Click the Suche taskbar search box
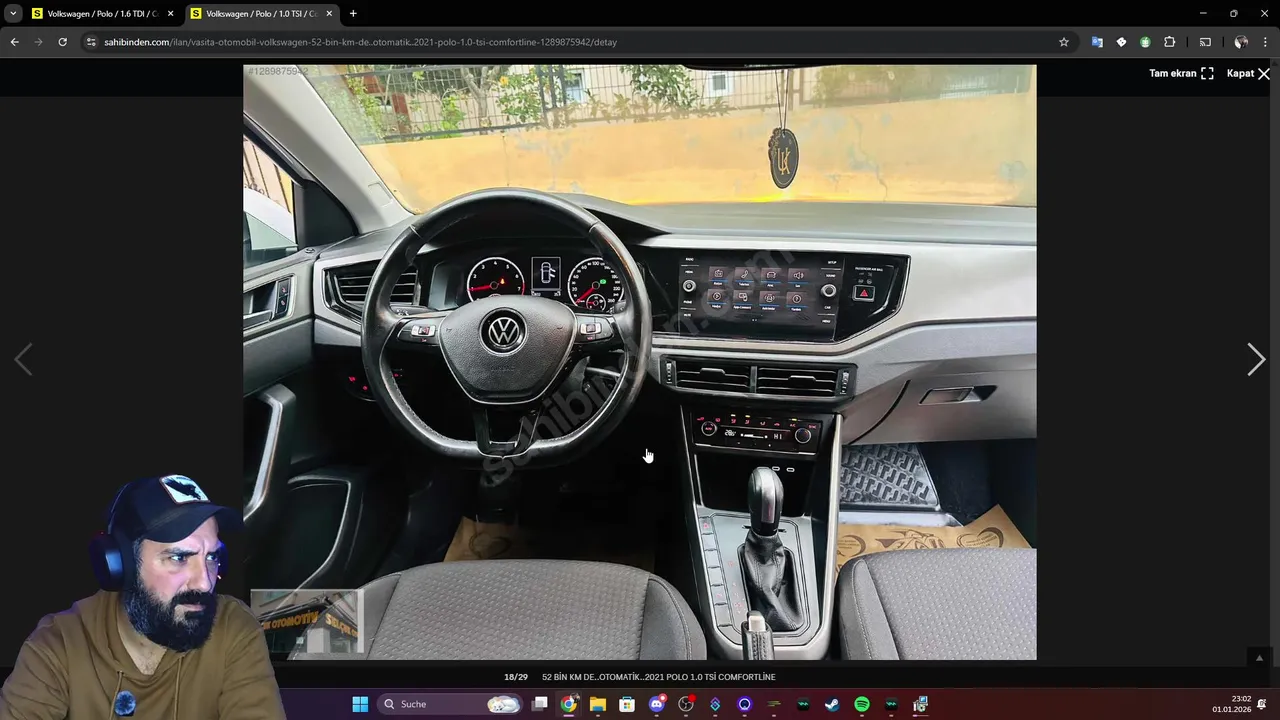Viewport: 1280px width, 720px height. pos(450,704)
